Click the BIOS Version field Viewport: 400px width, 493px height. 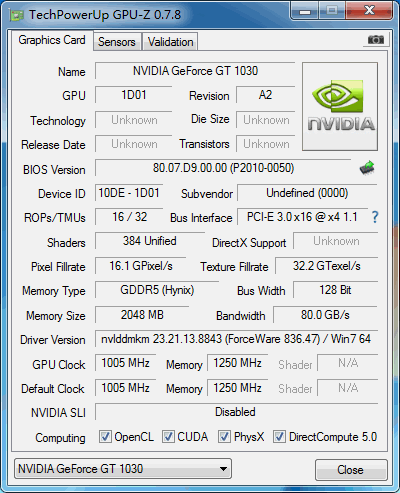[223, 168]
